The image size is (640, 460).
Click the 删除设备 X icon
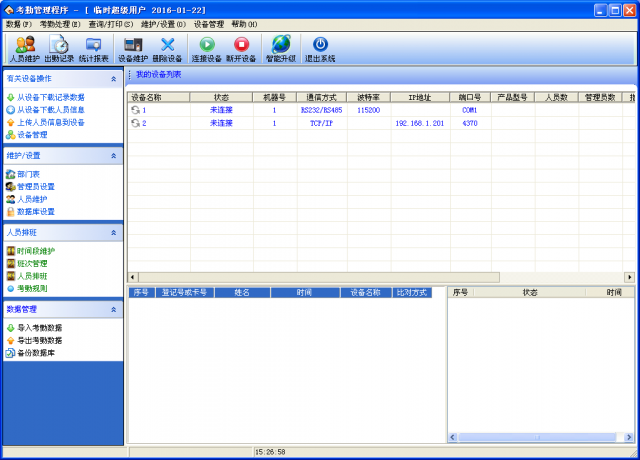tap(167, 49)
